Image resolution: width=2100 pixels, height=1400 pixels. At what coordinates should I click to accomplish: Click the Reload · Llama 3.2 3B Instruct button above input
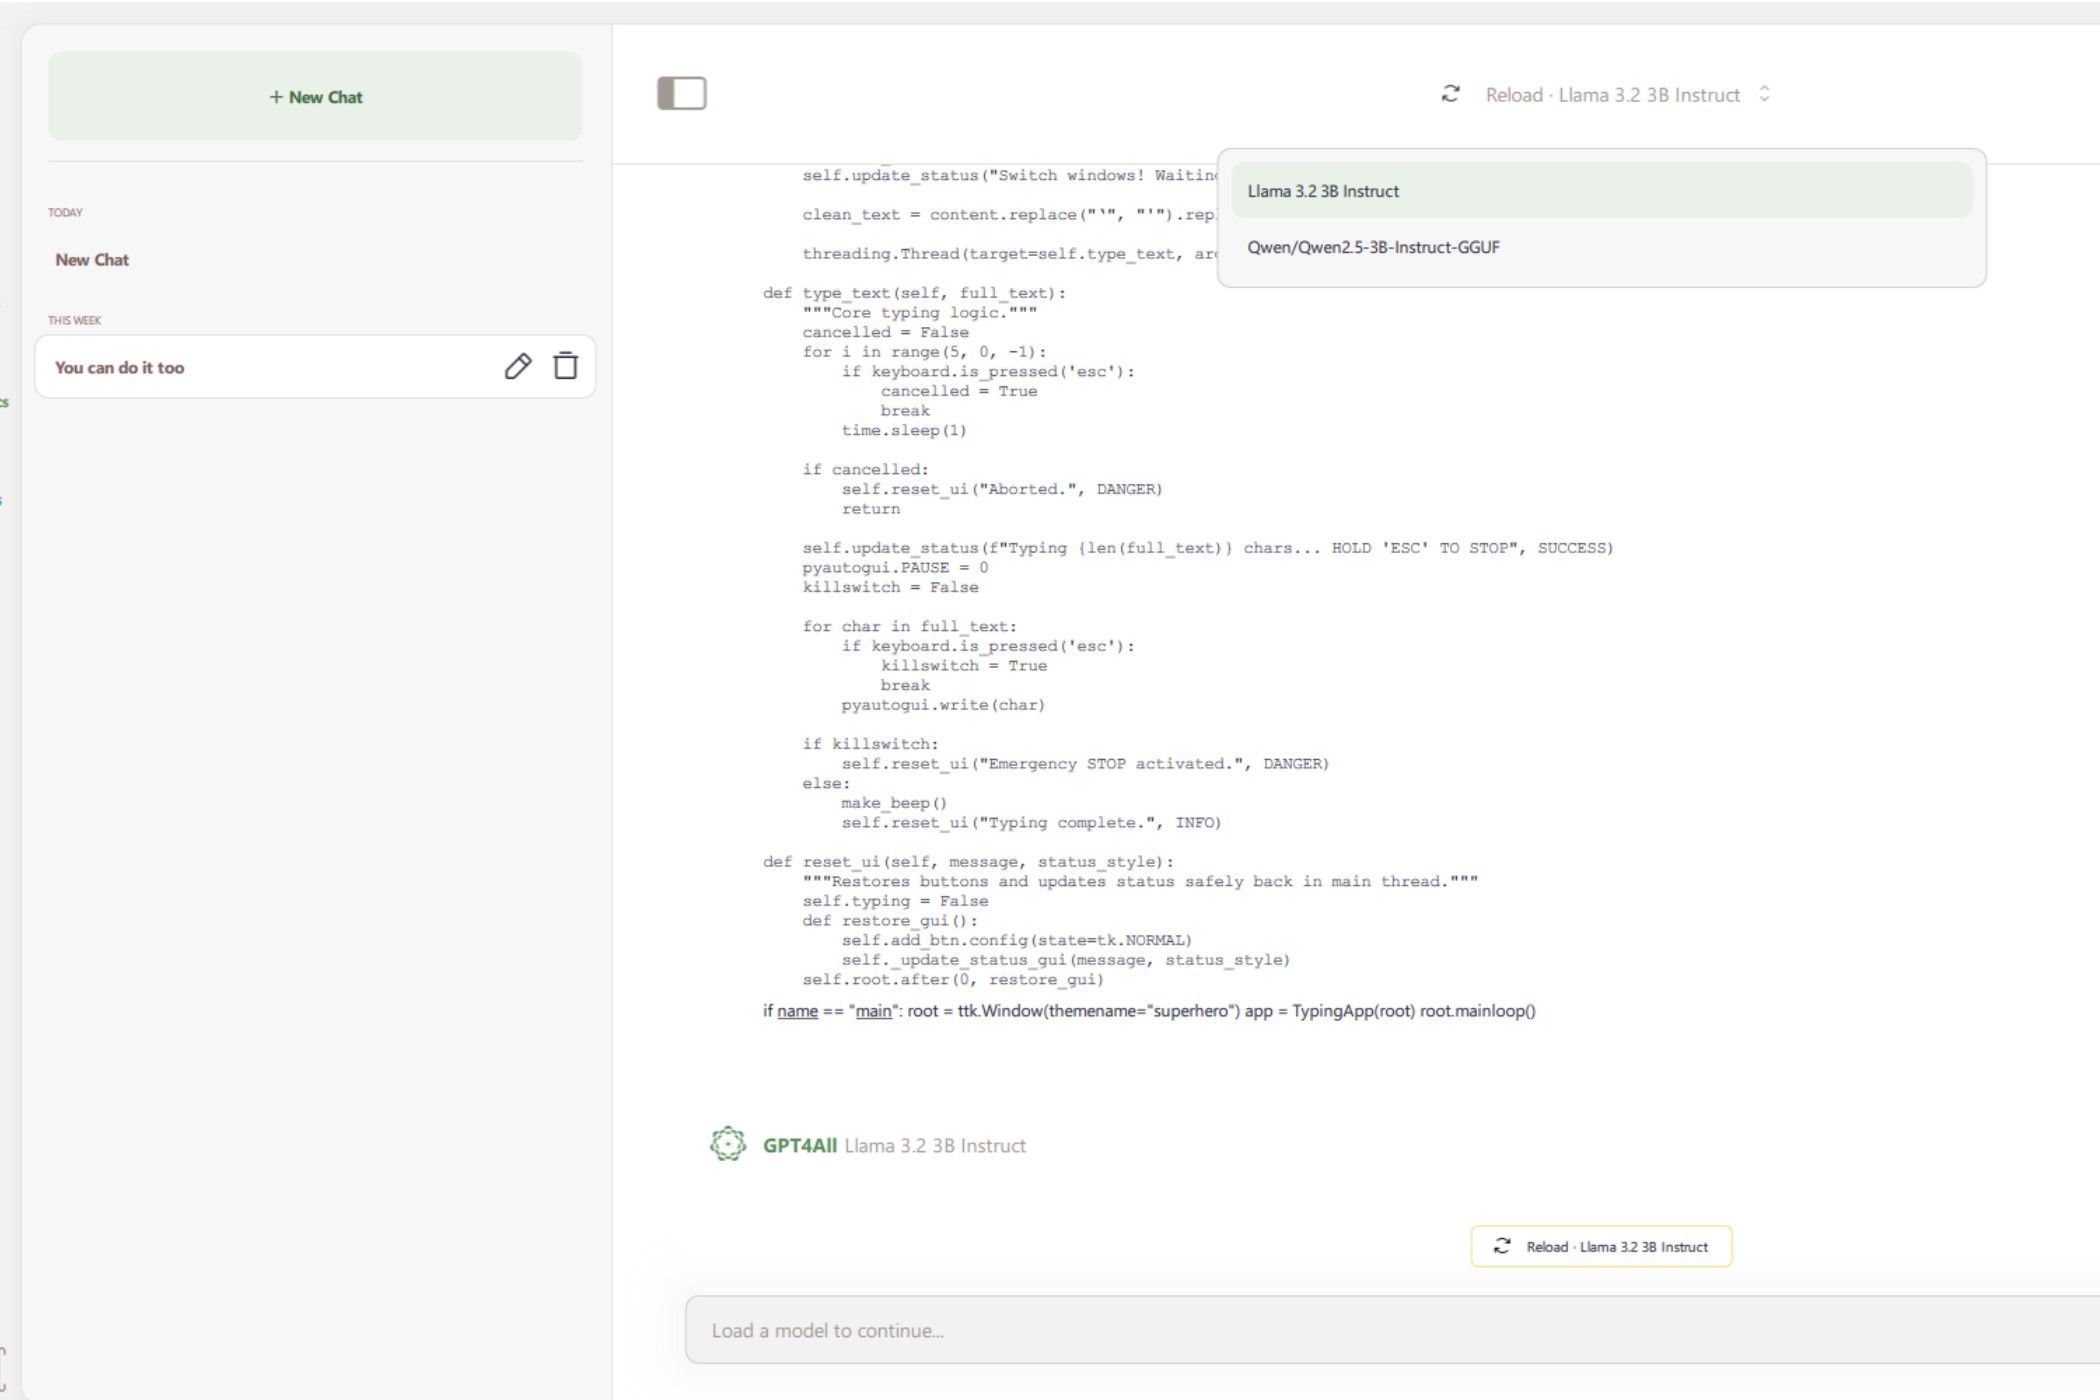(1601, 1247)
